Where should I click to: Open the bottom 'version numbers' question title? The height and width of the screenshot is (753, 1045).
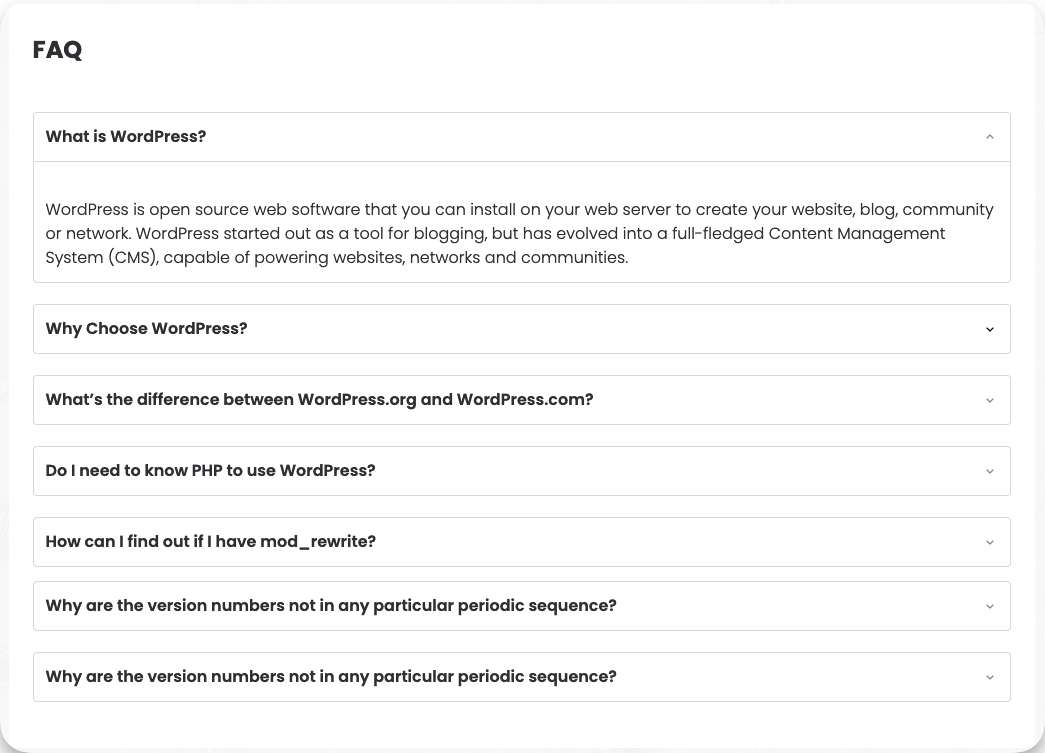click(331, 677)
